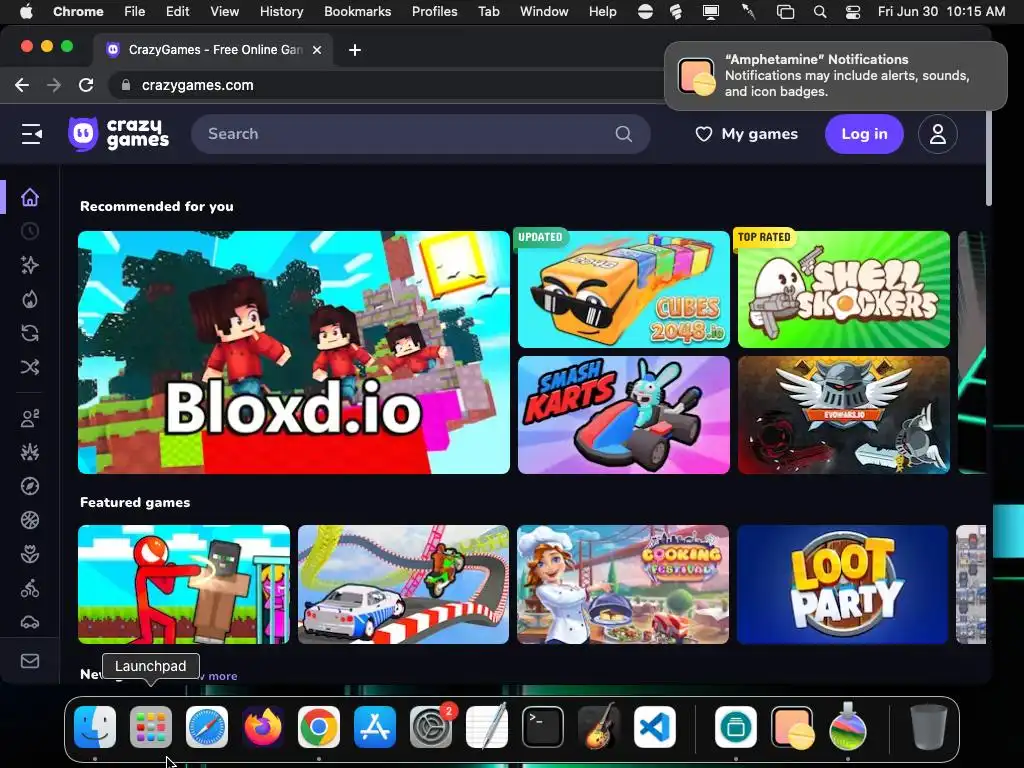Open Launchpad from the Dock
The width and height of the screenshot is (1024, 768).
coord(151,726)
